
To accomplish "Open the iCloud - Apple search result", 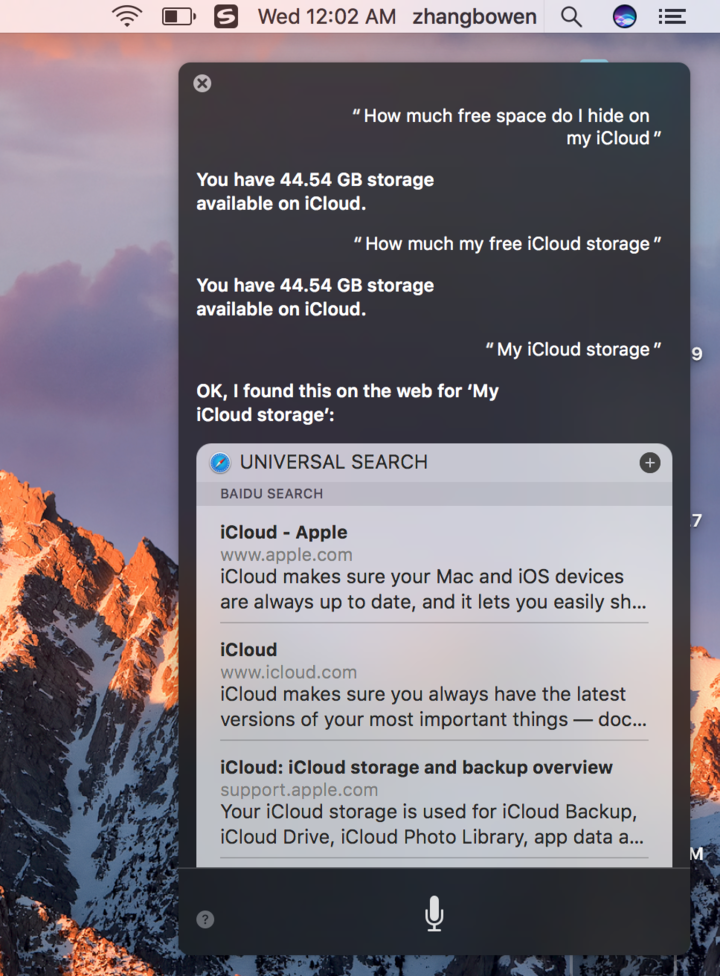I will pyautogui.click(x=434, y=566).
